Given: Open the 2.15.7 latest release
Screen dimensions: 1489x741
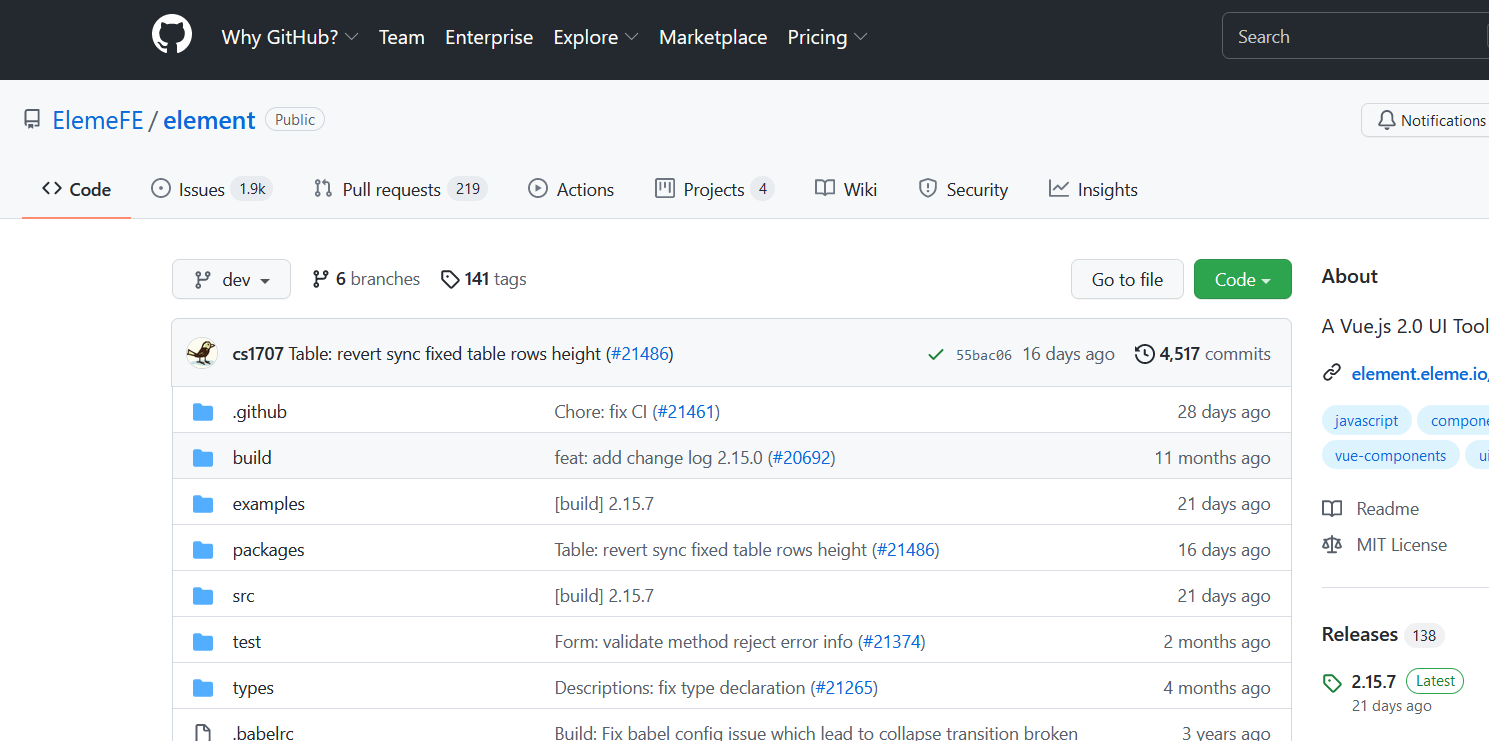Looking at the screenshot, I should pyautogui.click(x=1373, y=681).
